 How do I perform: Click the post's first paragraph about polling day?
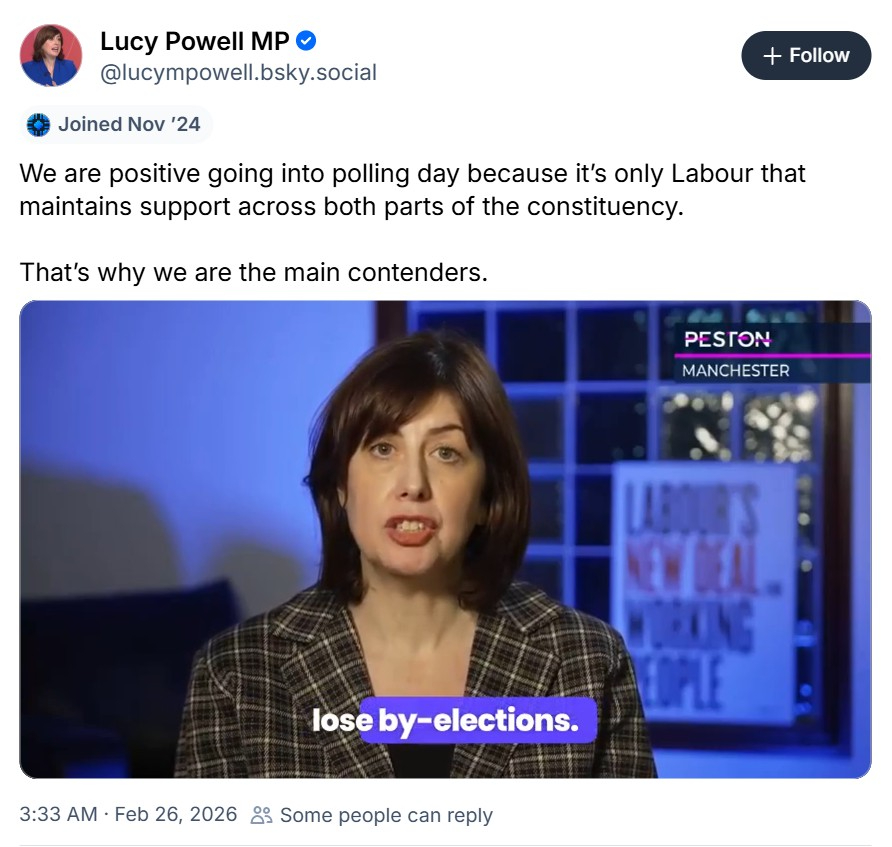pos(412,191)
